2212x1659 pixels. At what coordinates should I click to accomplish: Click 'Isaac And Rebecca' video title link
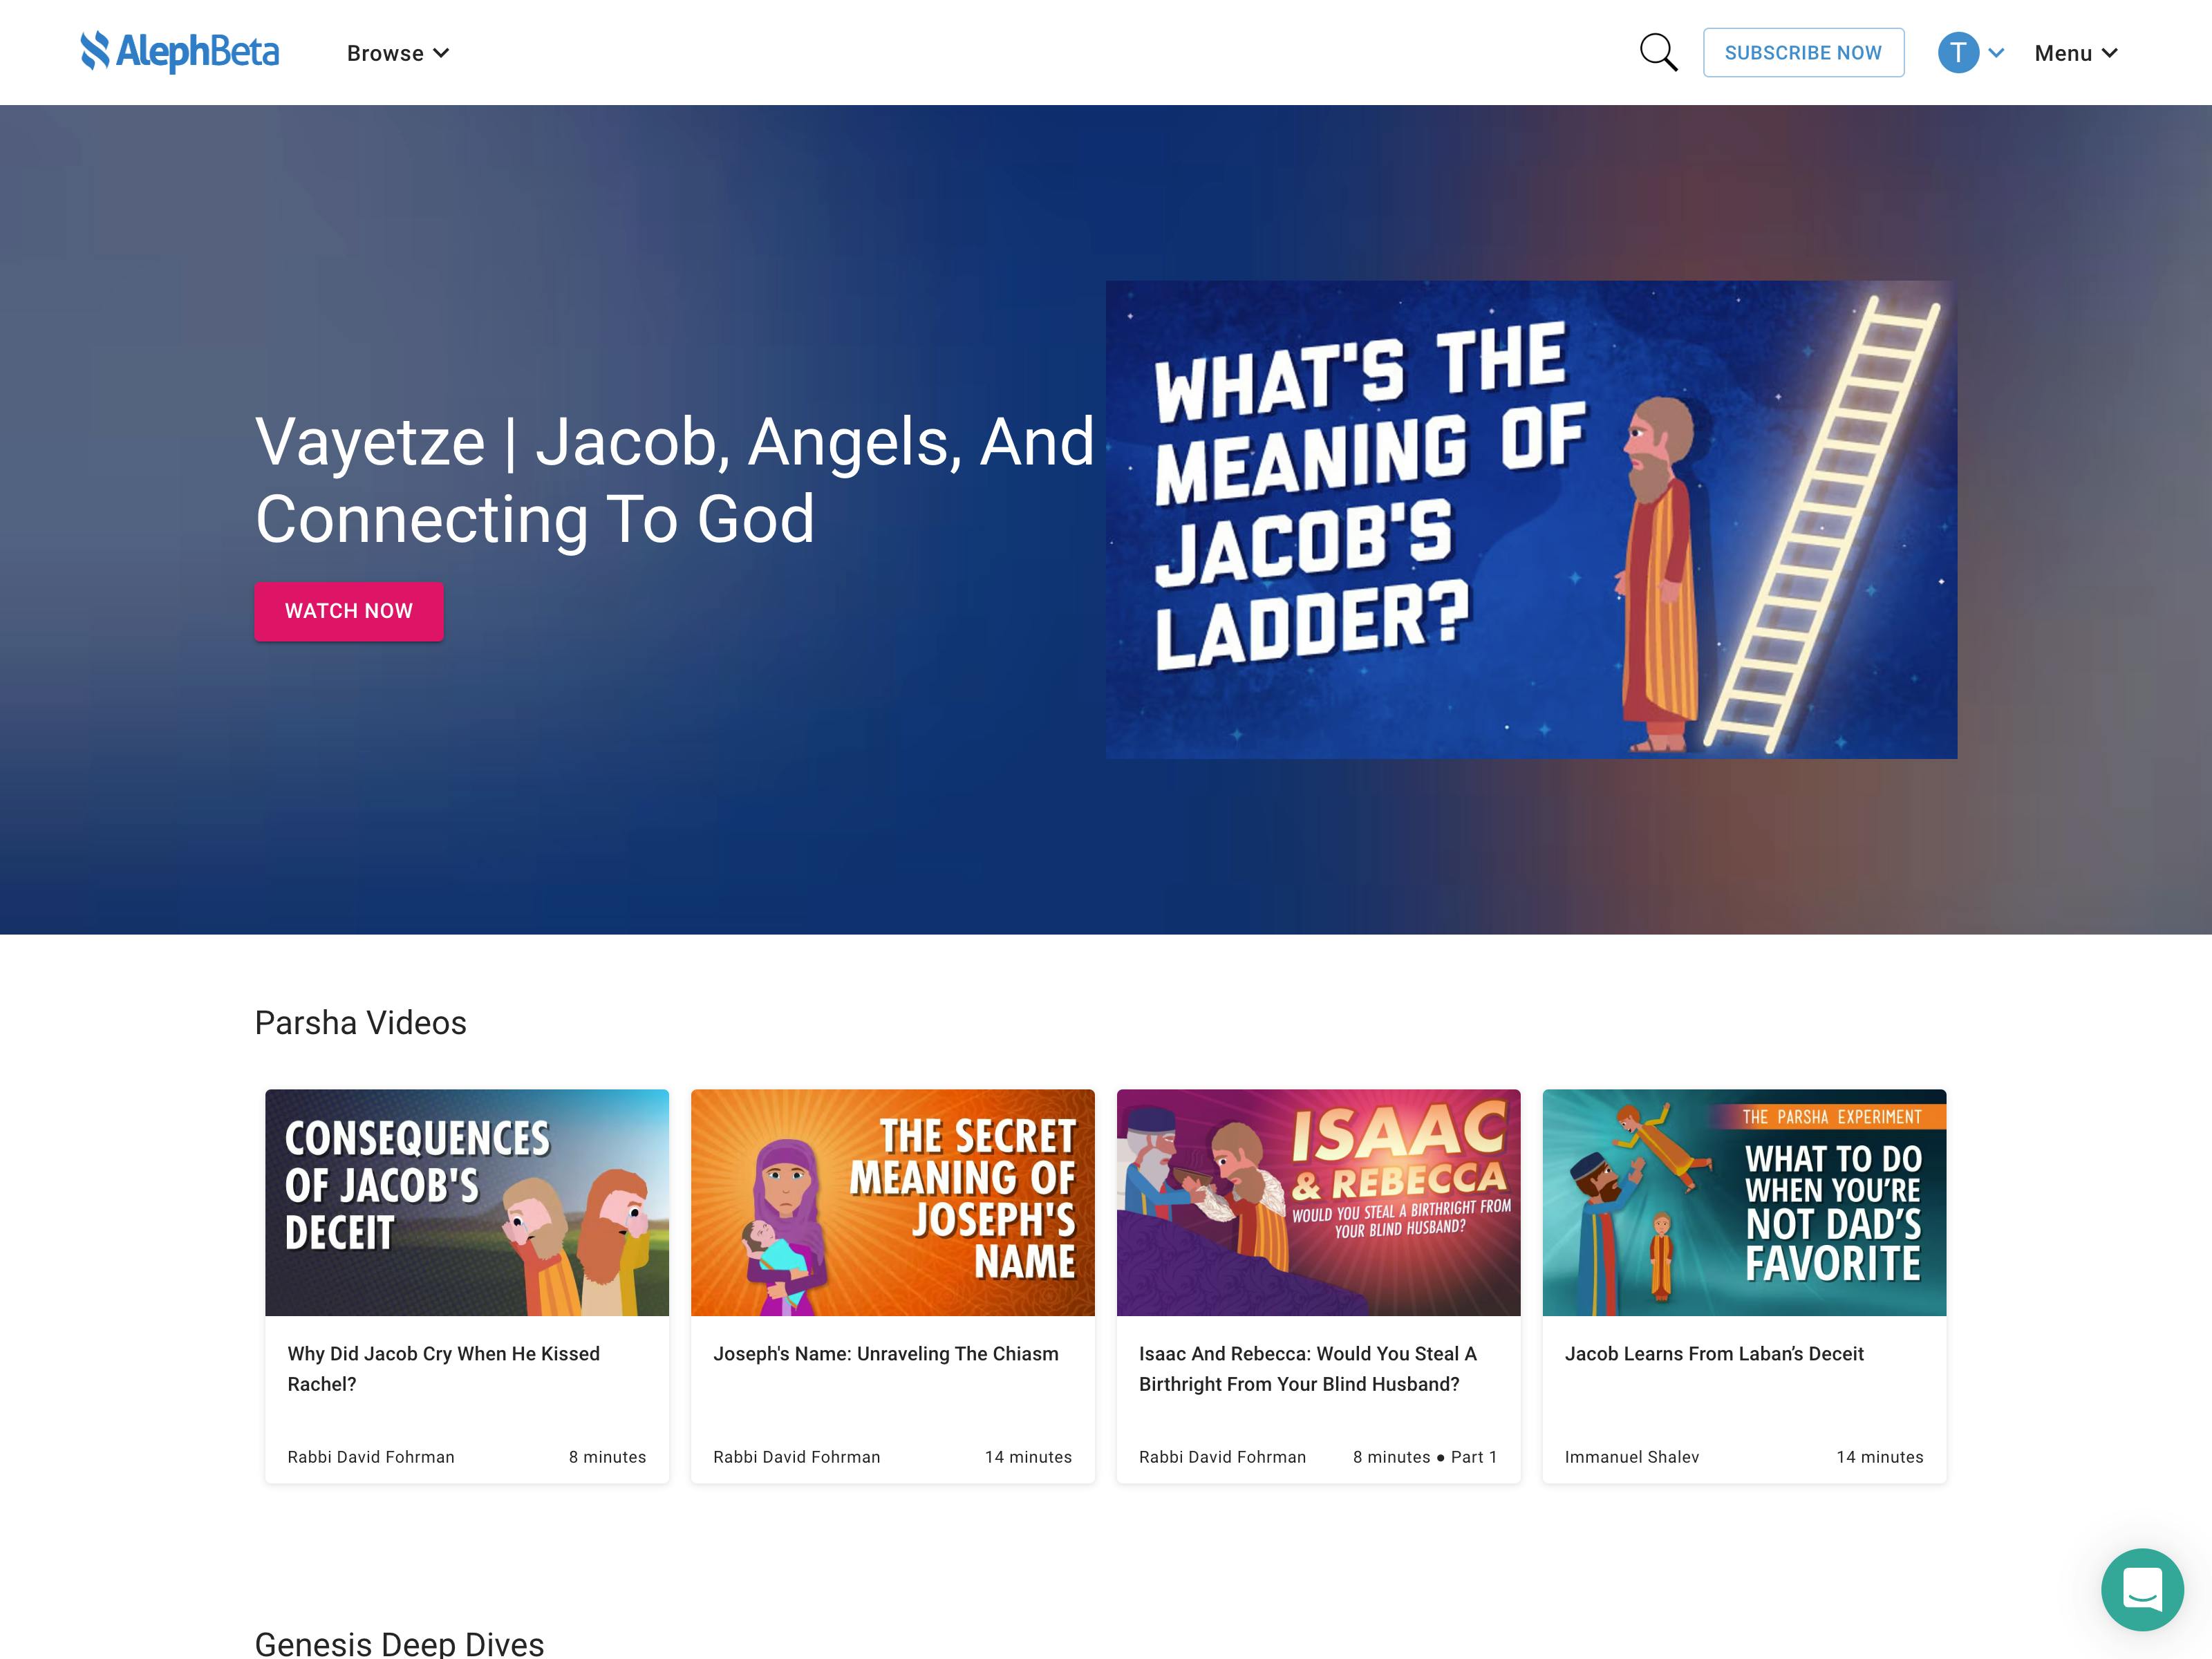pyautogui.click(x=1307, y=1368)
